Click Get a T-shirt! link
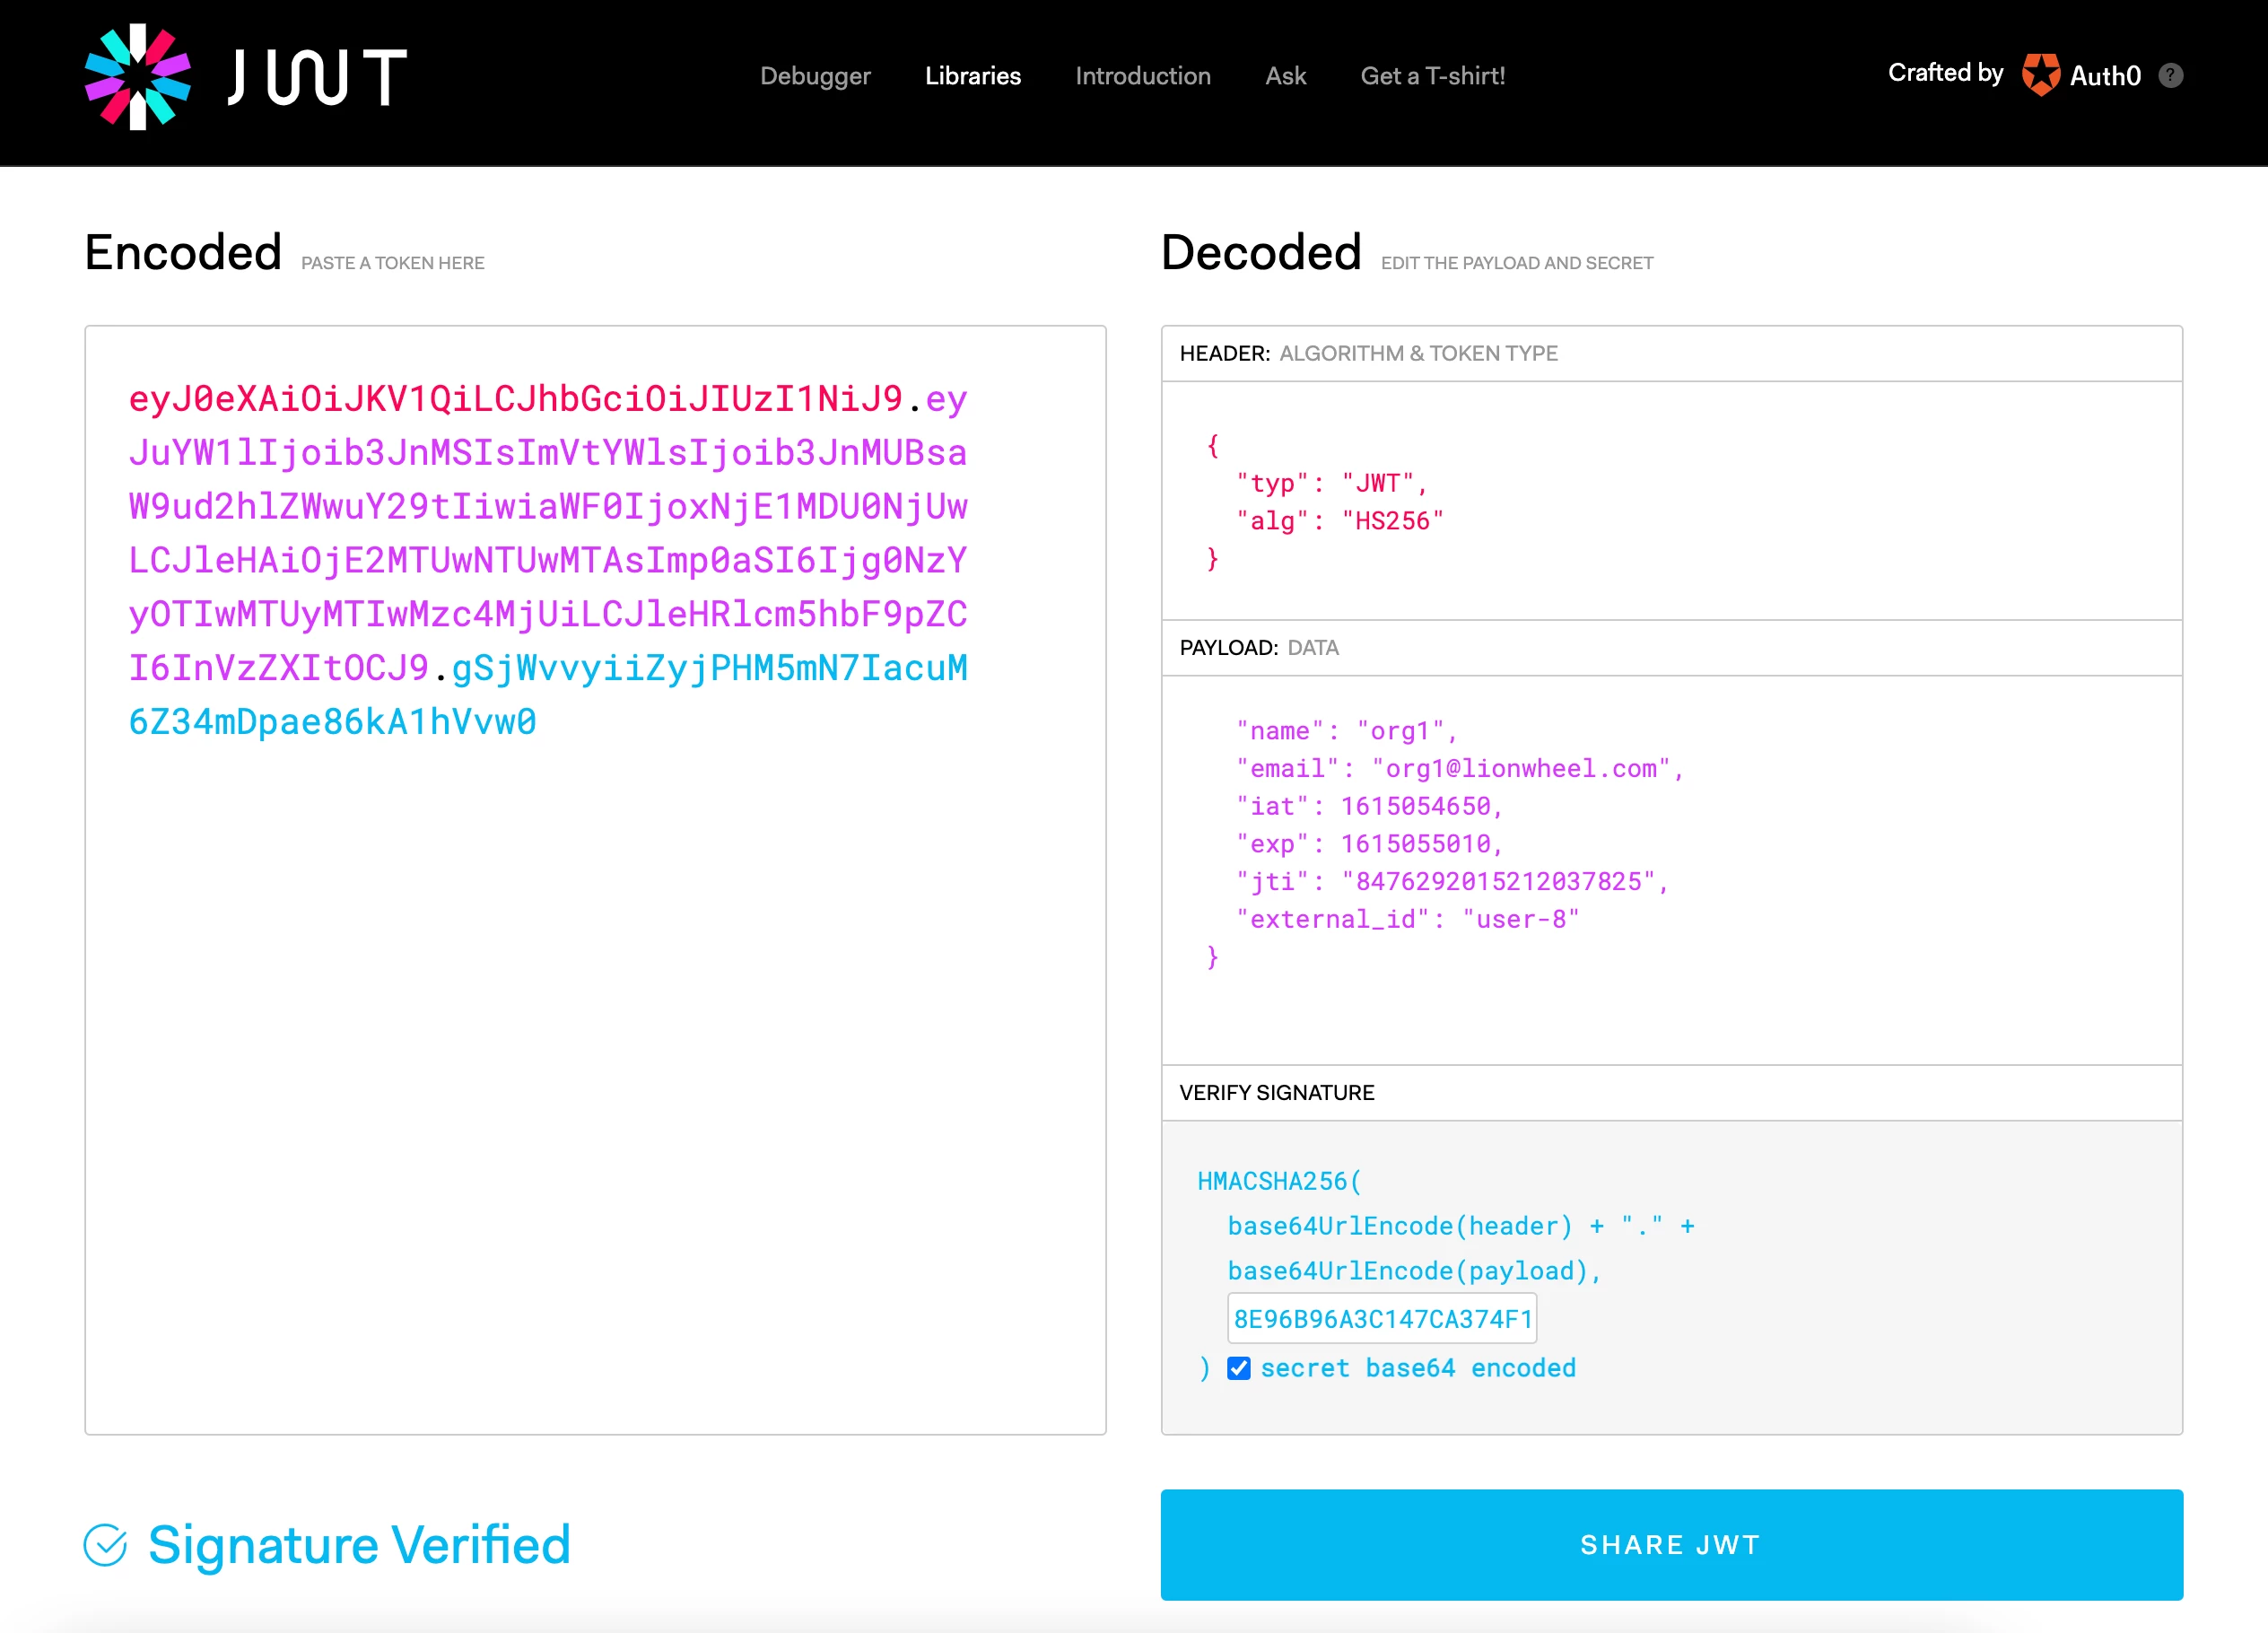Screen dimensions: 2268x1633 coord(1432,76)
